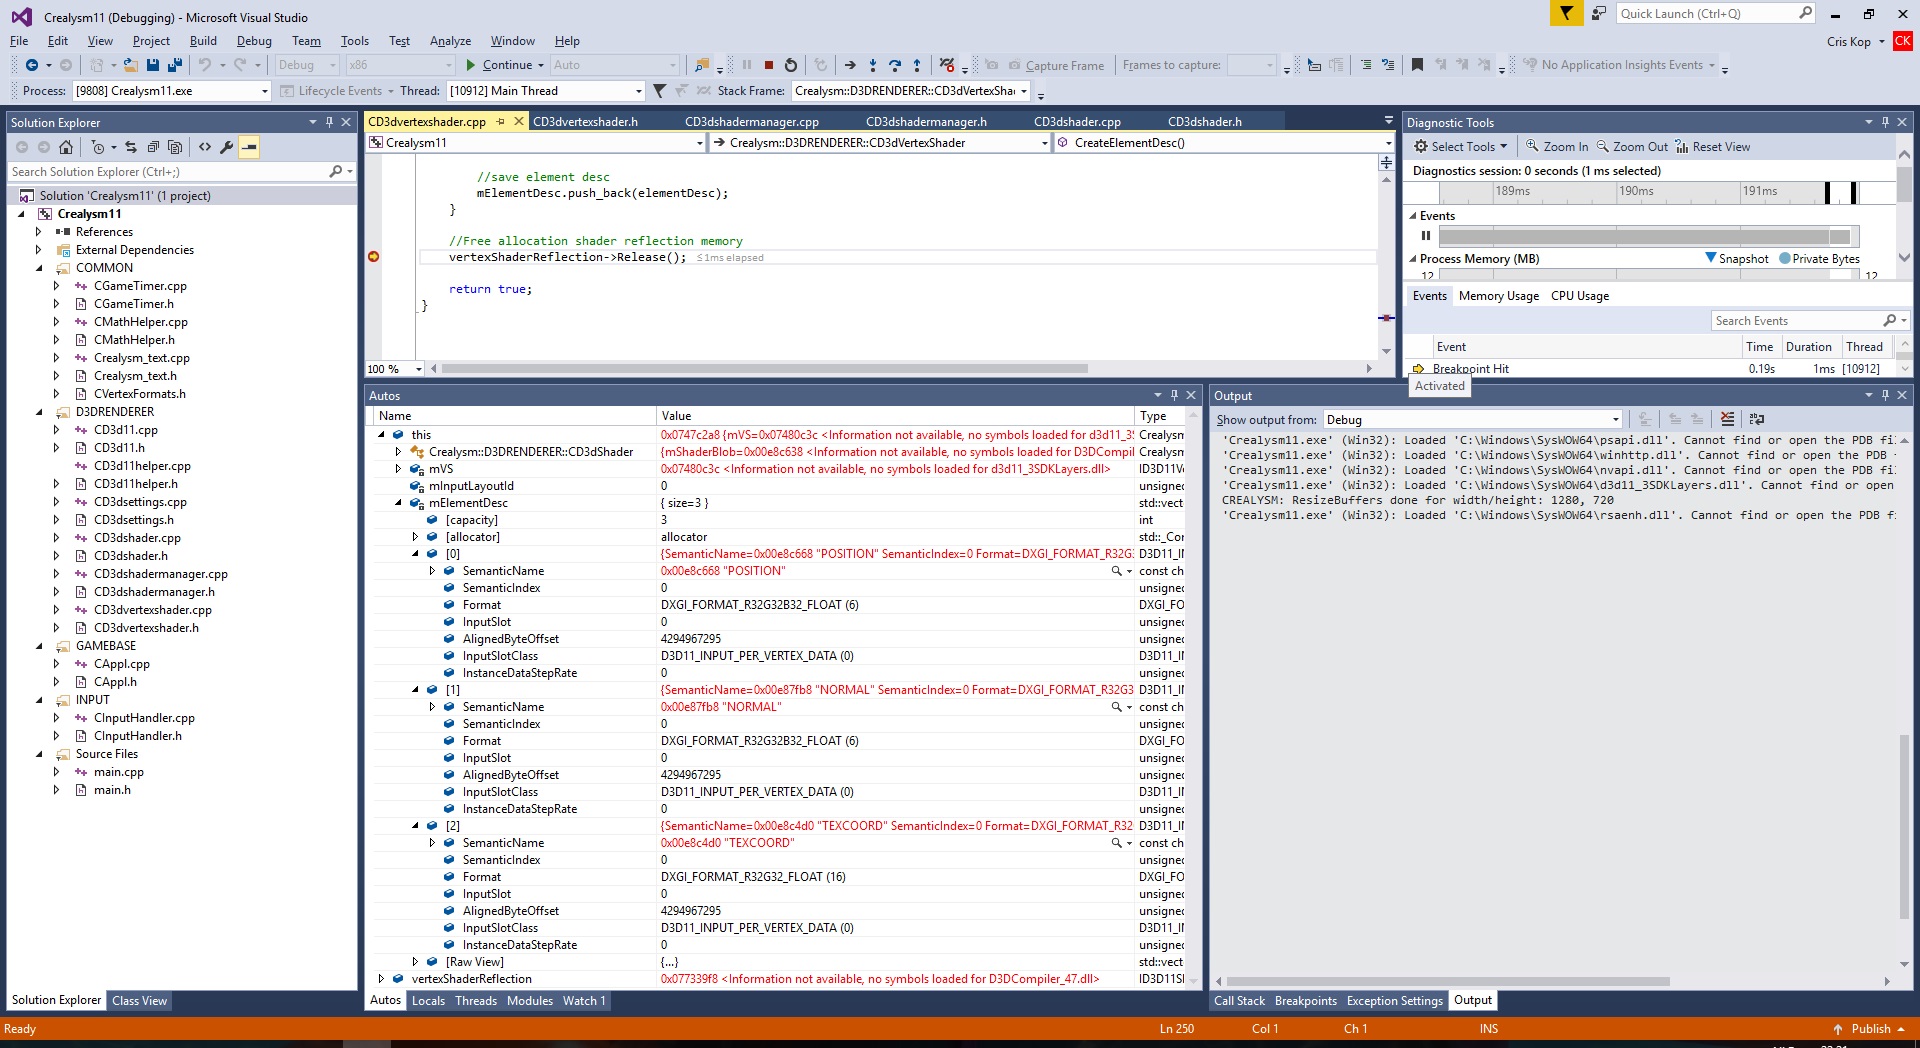Click the Search Solution Explorer input field
The image size is (1920, 1048).
pyautogui.click(x=168, y=172)
